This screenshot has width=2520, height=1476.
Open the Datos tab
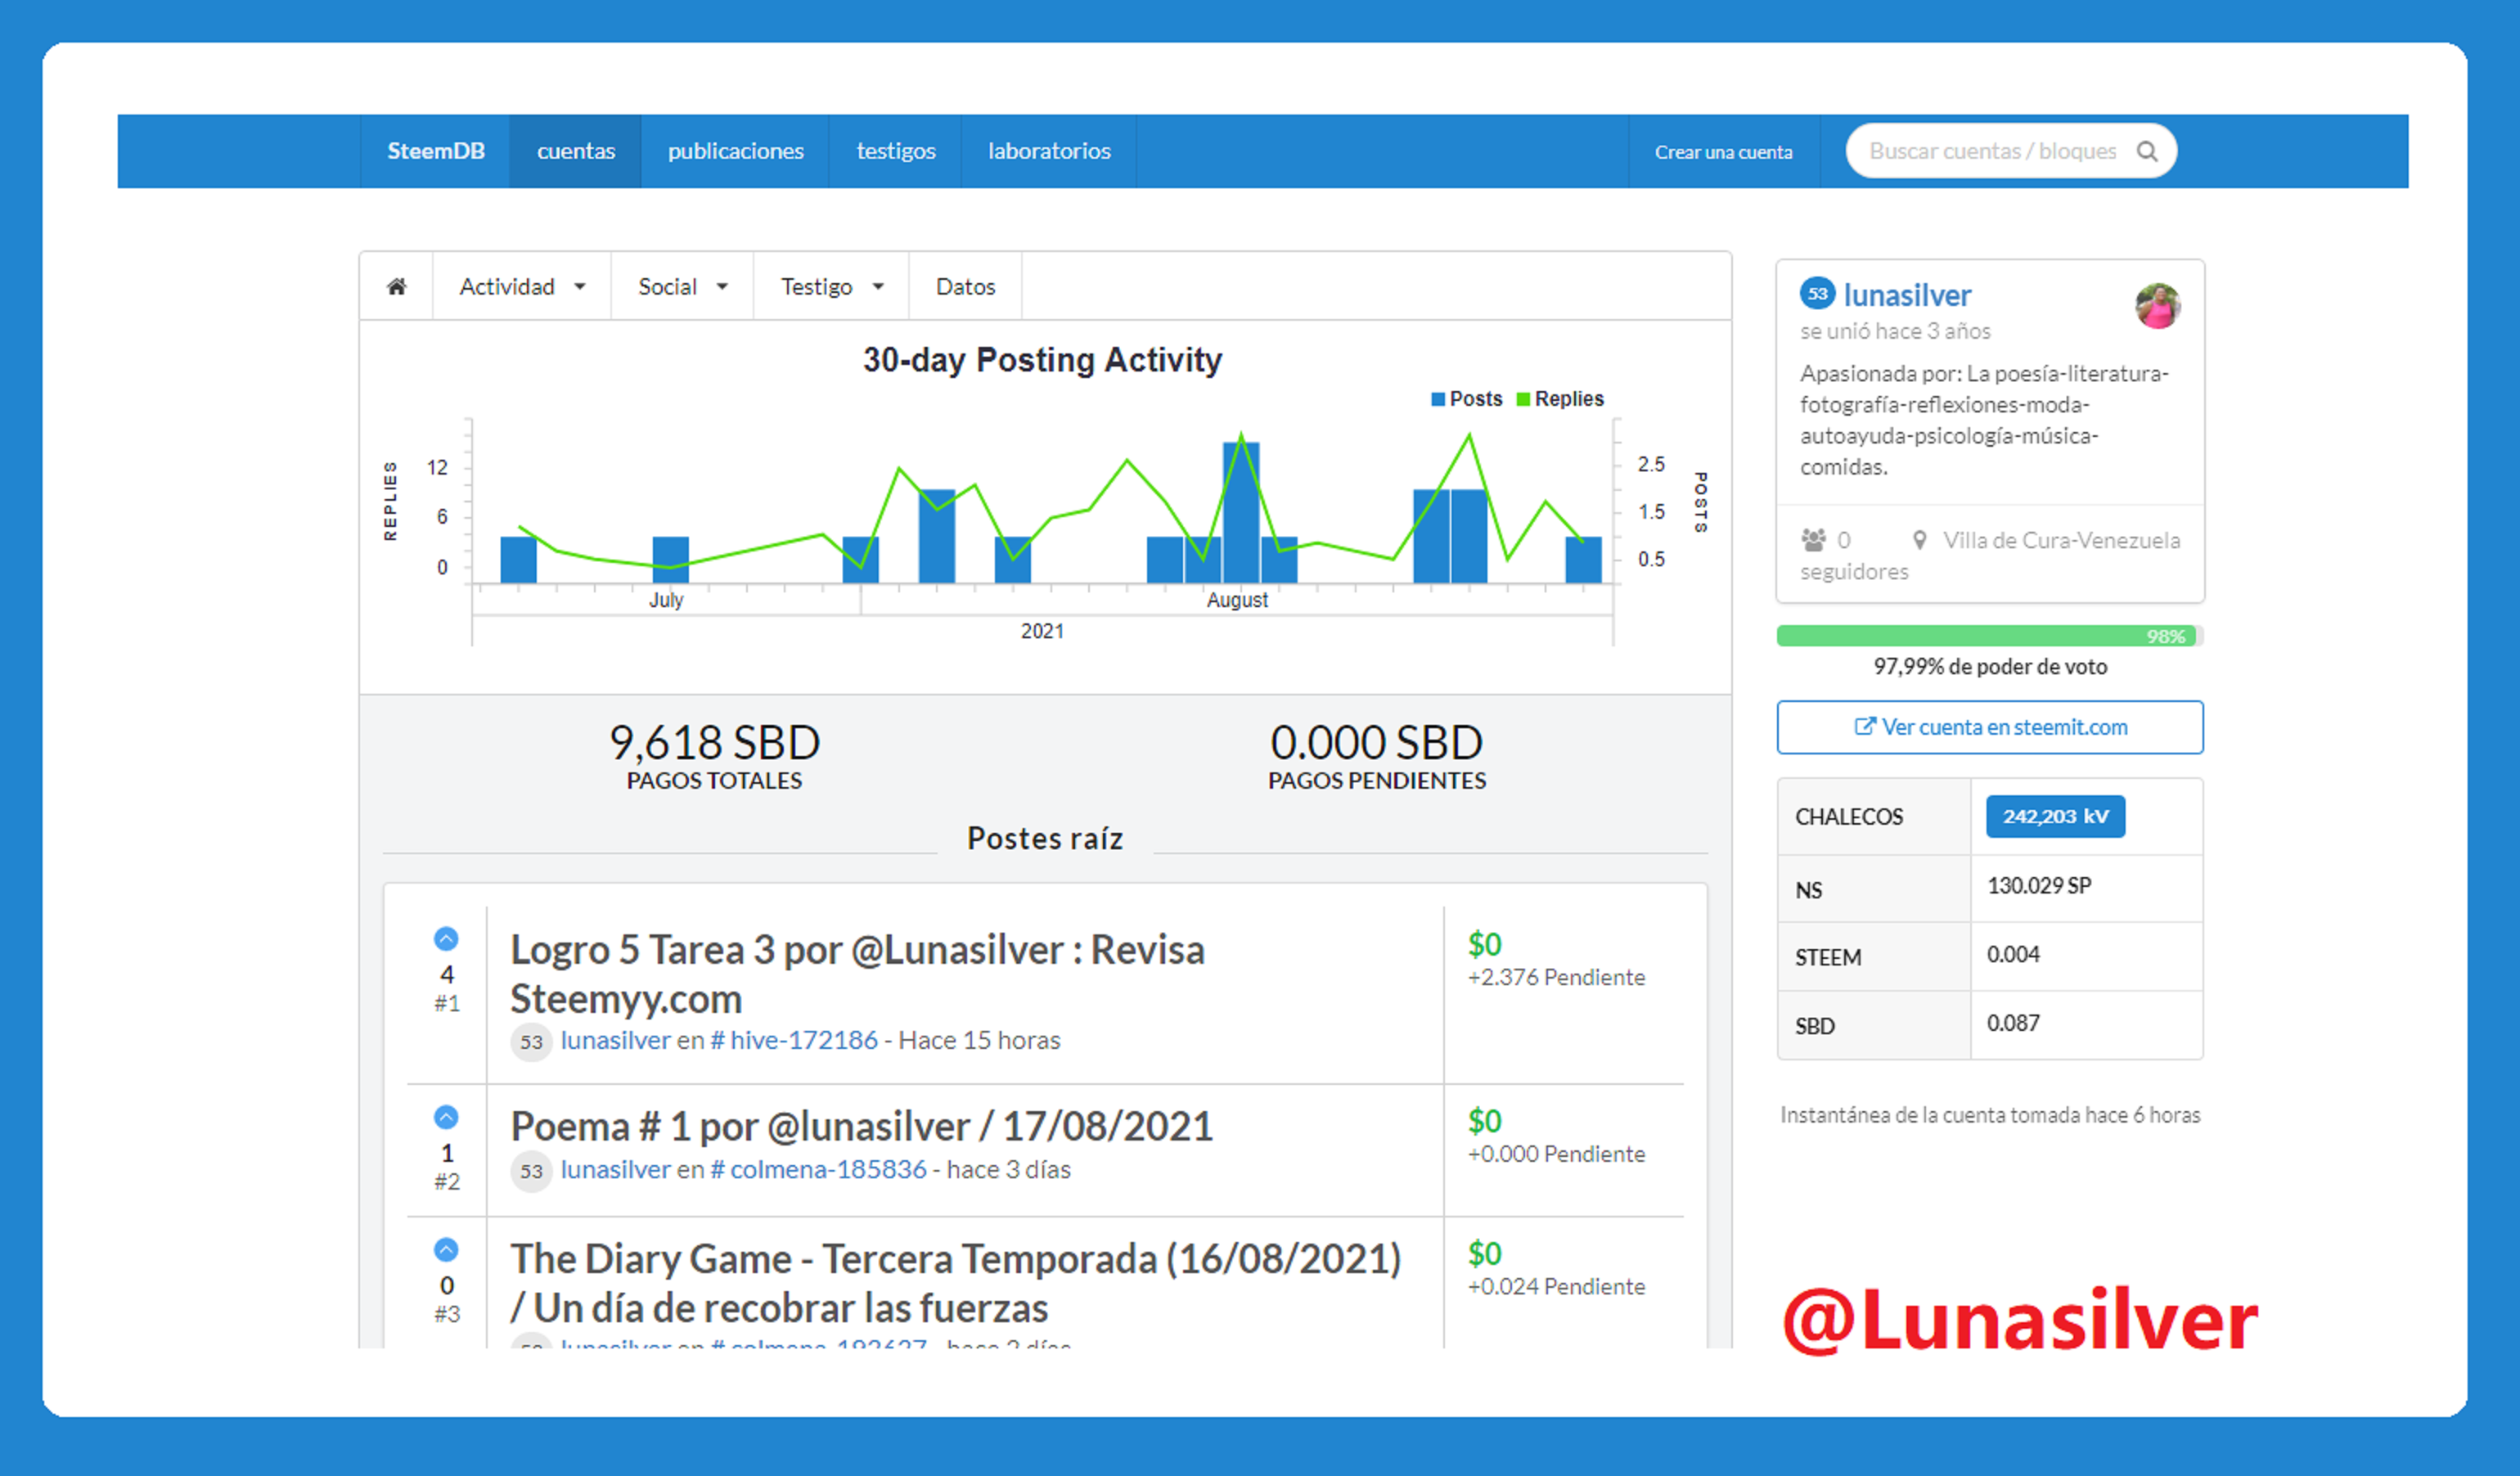(966, 287)
